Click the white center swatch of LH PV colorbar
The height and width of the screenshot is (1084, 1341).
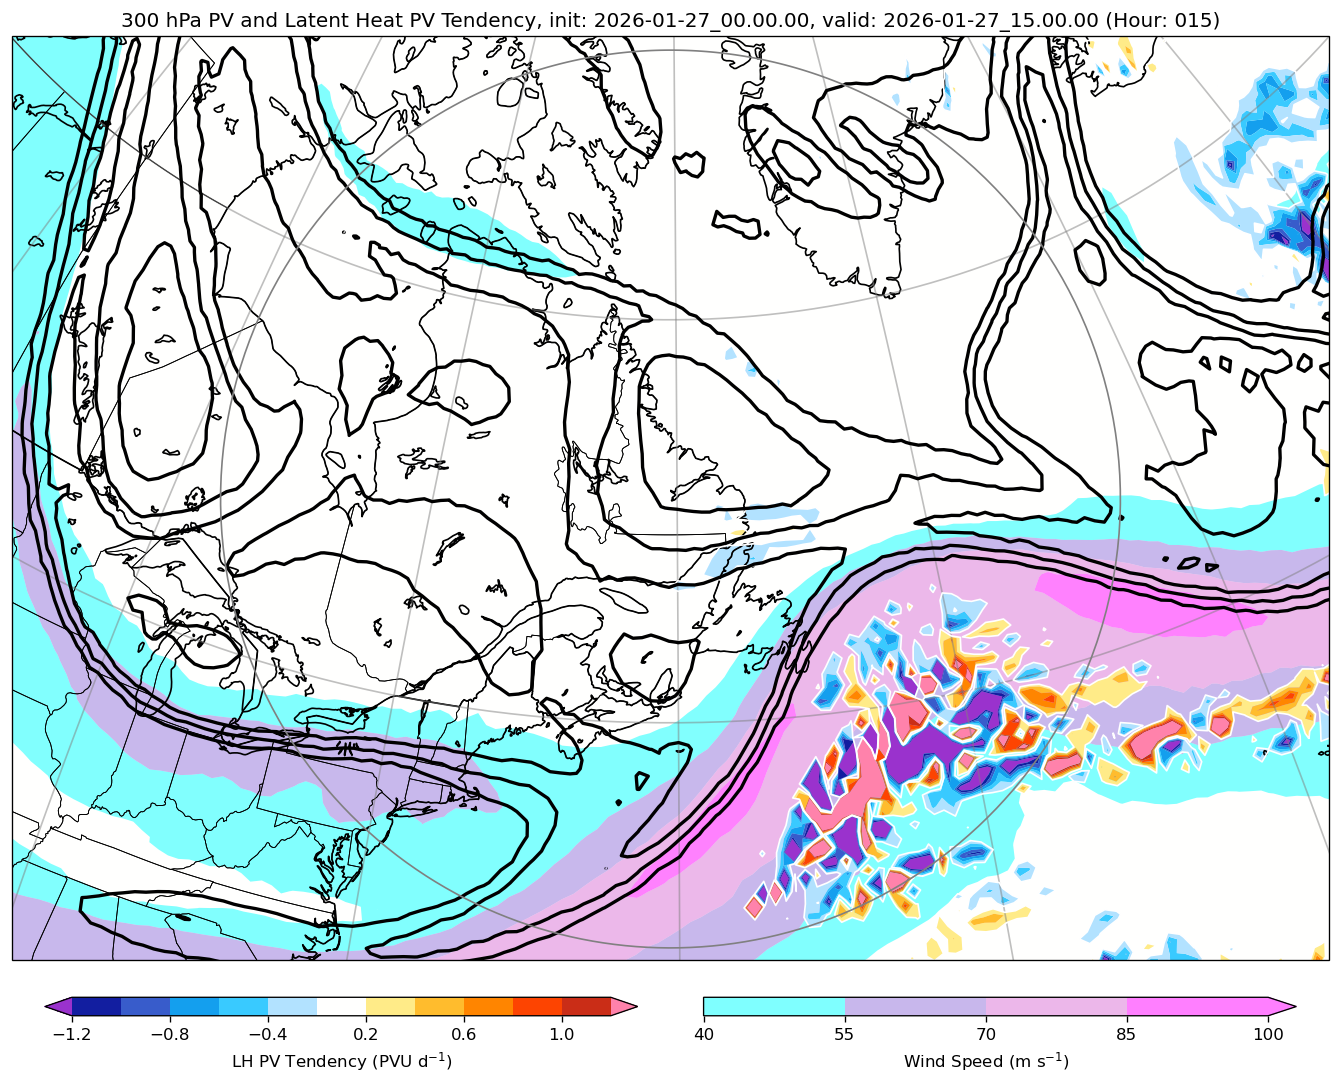(x=341, y=1006)
